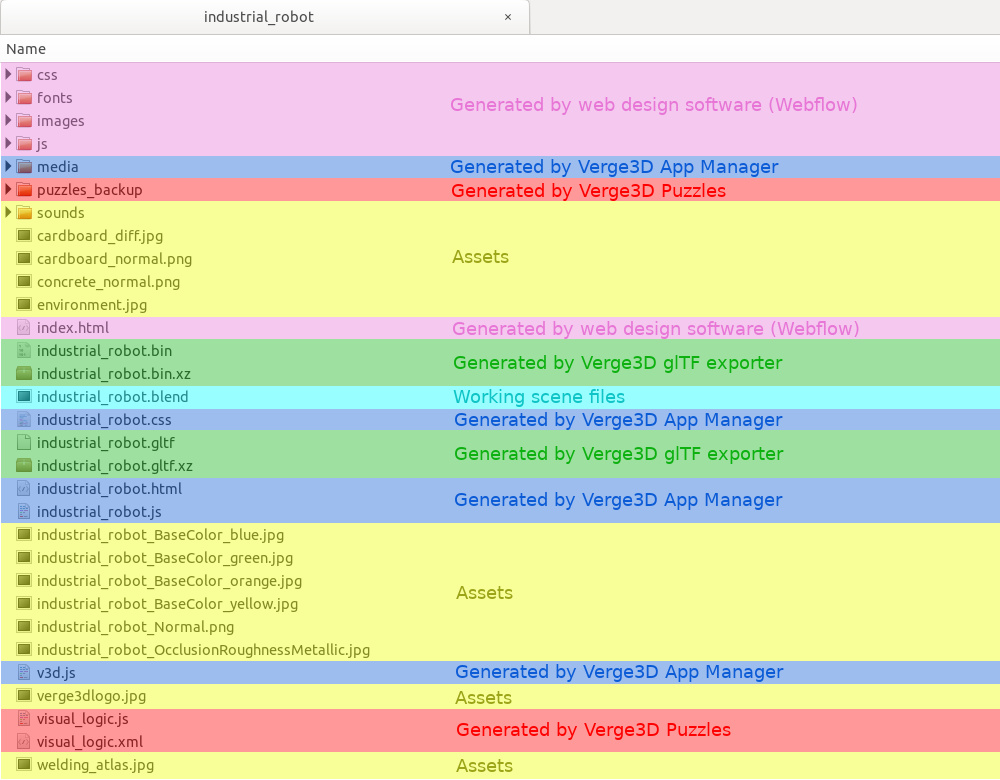Expand the puzzles_backup folder arrow
This screenshot has height=780, width=1000.
9,190
